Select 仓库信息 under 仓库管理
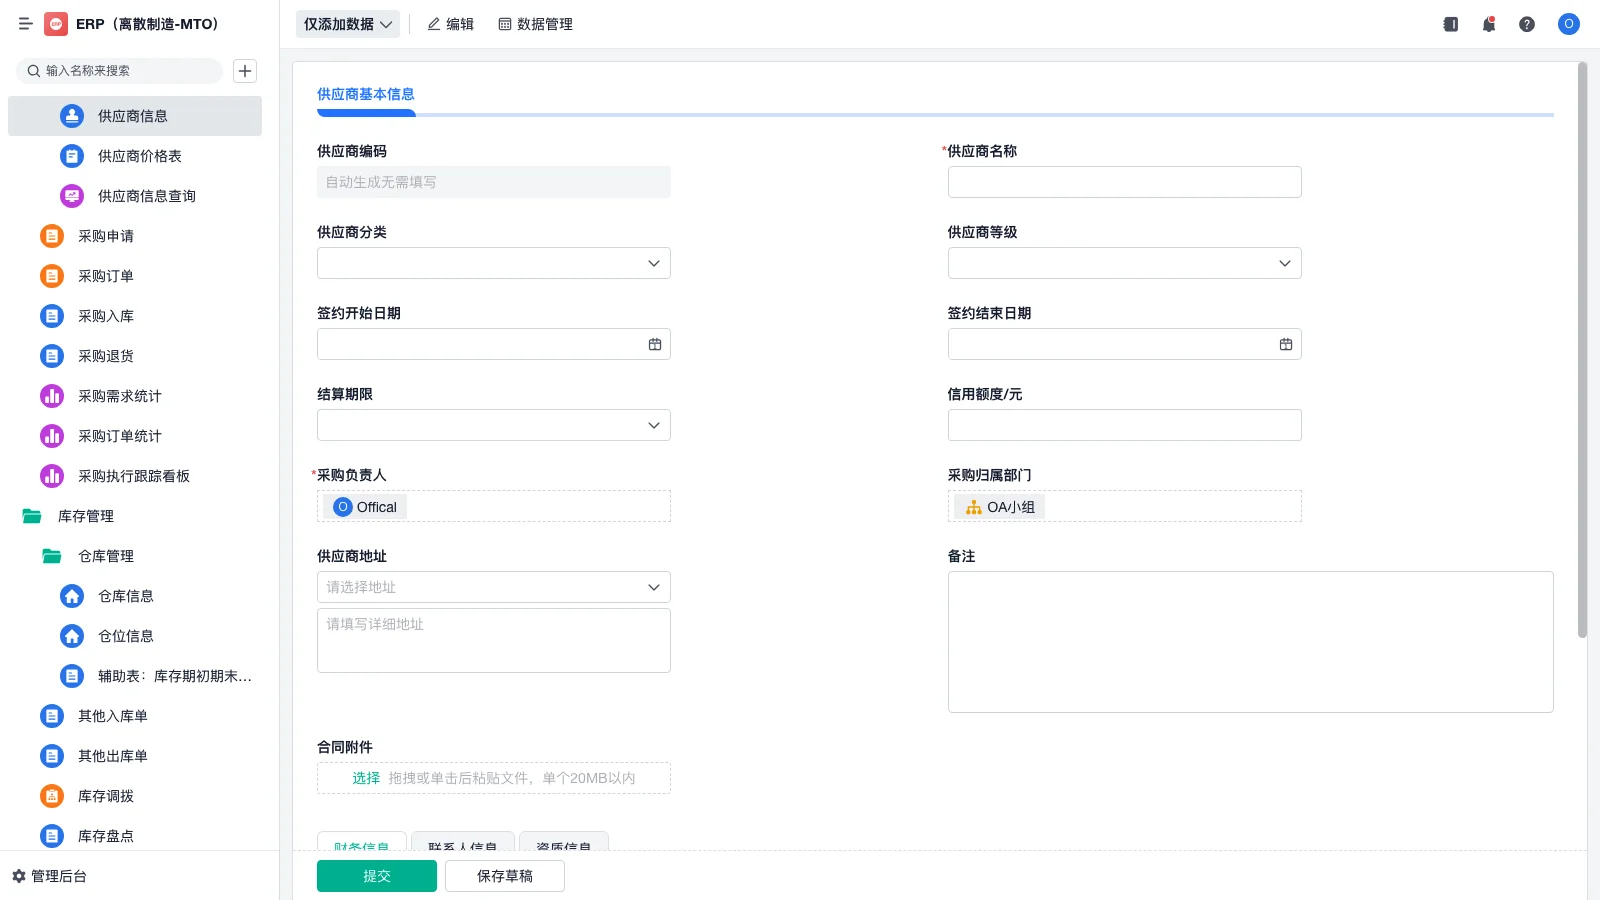Screen dimensions: 1600x900 click(126, 596)
